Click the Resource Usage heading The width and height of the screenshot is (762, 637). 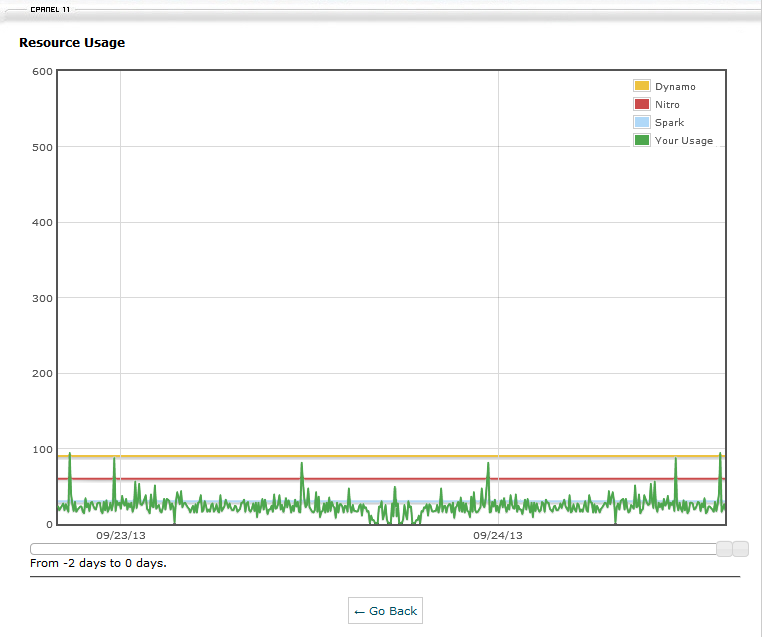coord(72,43)
